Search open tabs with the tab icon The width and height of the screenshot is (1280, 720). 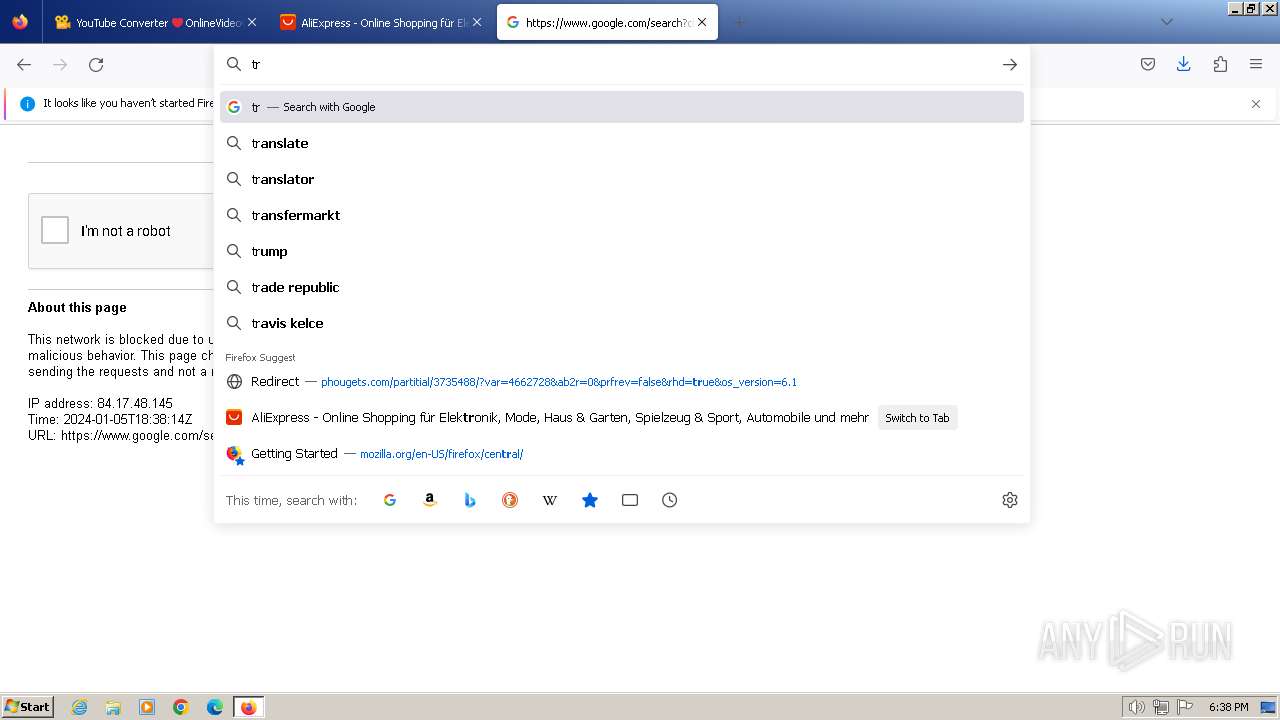tap(630, 500)
